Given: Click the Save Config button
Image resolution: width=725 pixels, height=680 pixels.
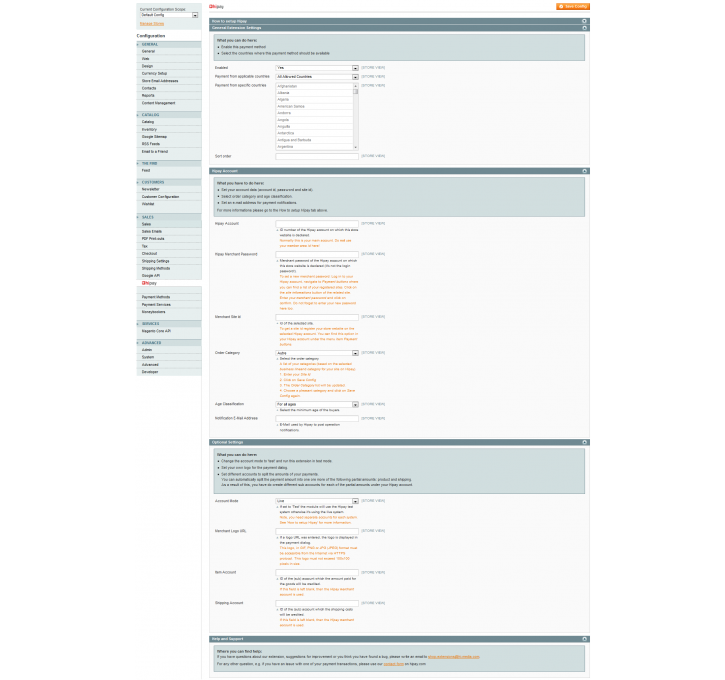Looking at the screenshot, I should pyautogui.click(x=573, y=6).
